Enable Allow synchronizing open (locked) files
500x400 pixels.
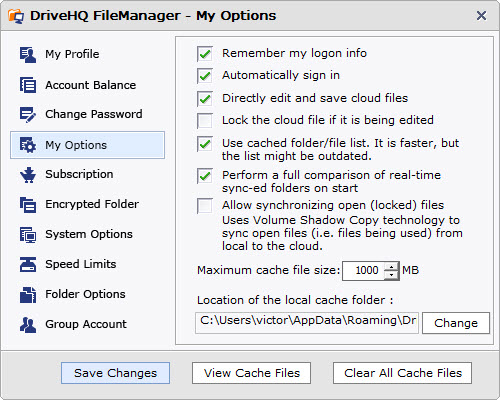tap(205, 206)
